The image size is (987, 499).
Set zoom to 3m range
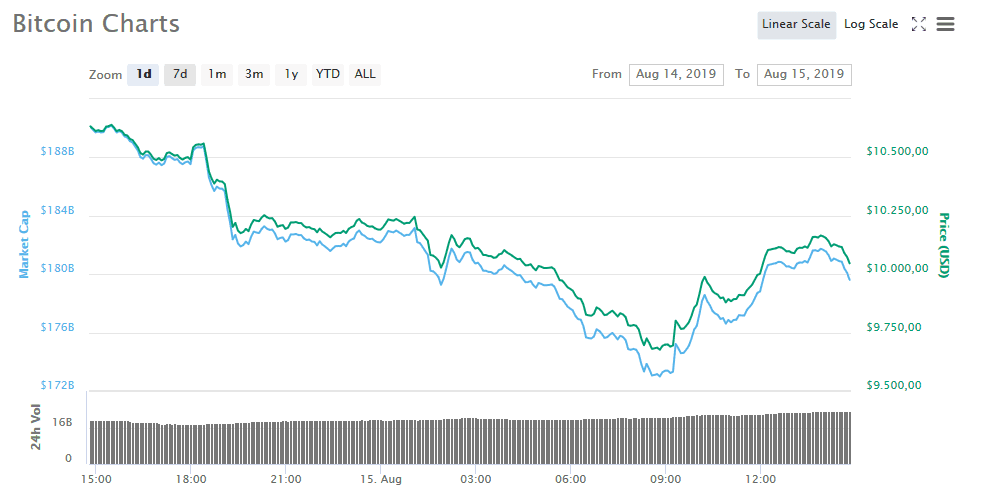click(254, 74)
